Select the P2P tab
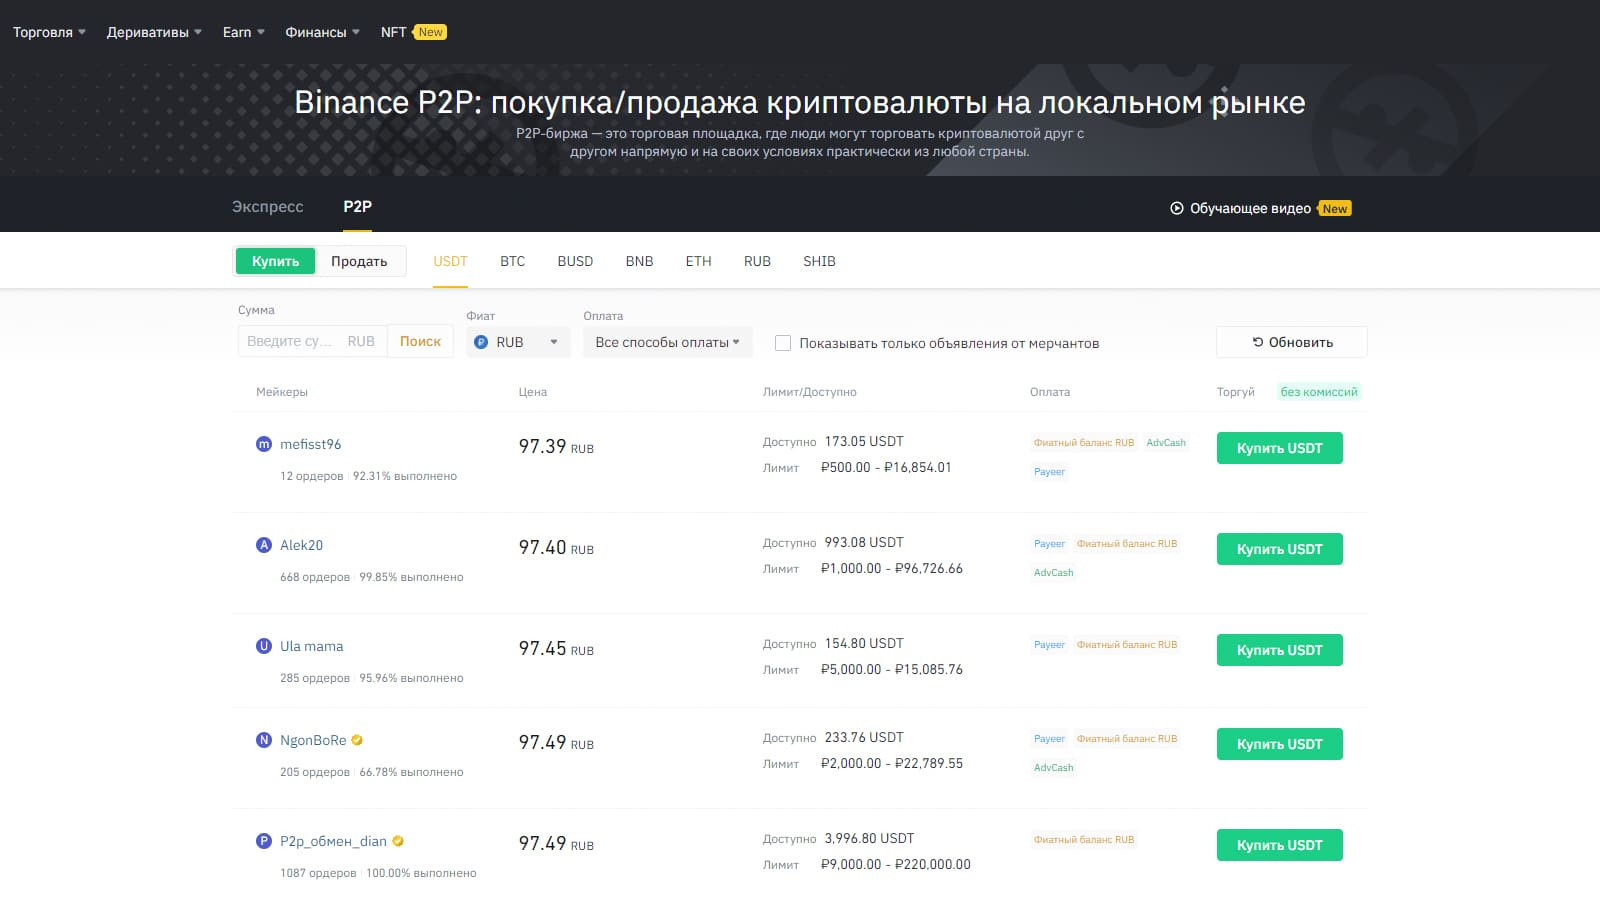 tap(357, 206)
